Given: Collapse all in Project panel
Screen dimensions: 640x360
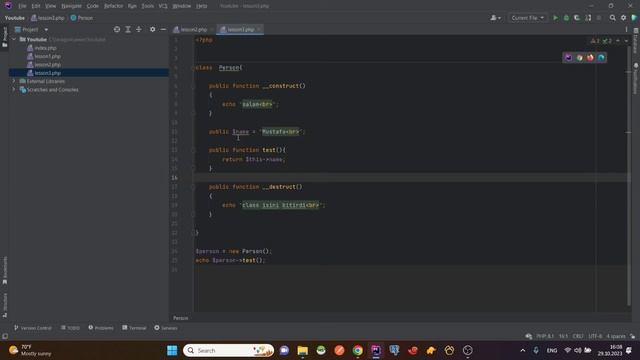Looking at the screenshot, I should click(139, 29).
